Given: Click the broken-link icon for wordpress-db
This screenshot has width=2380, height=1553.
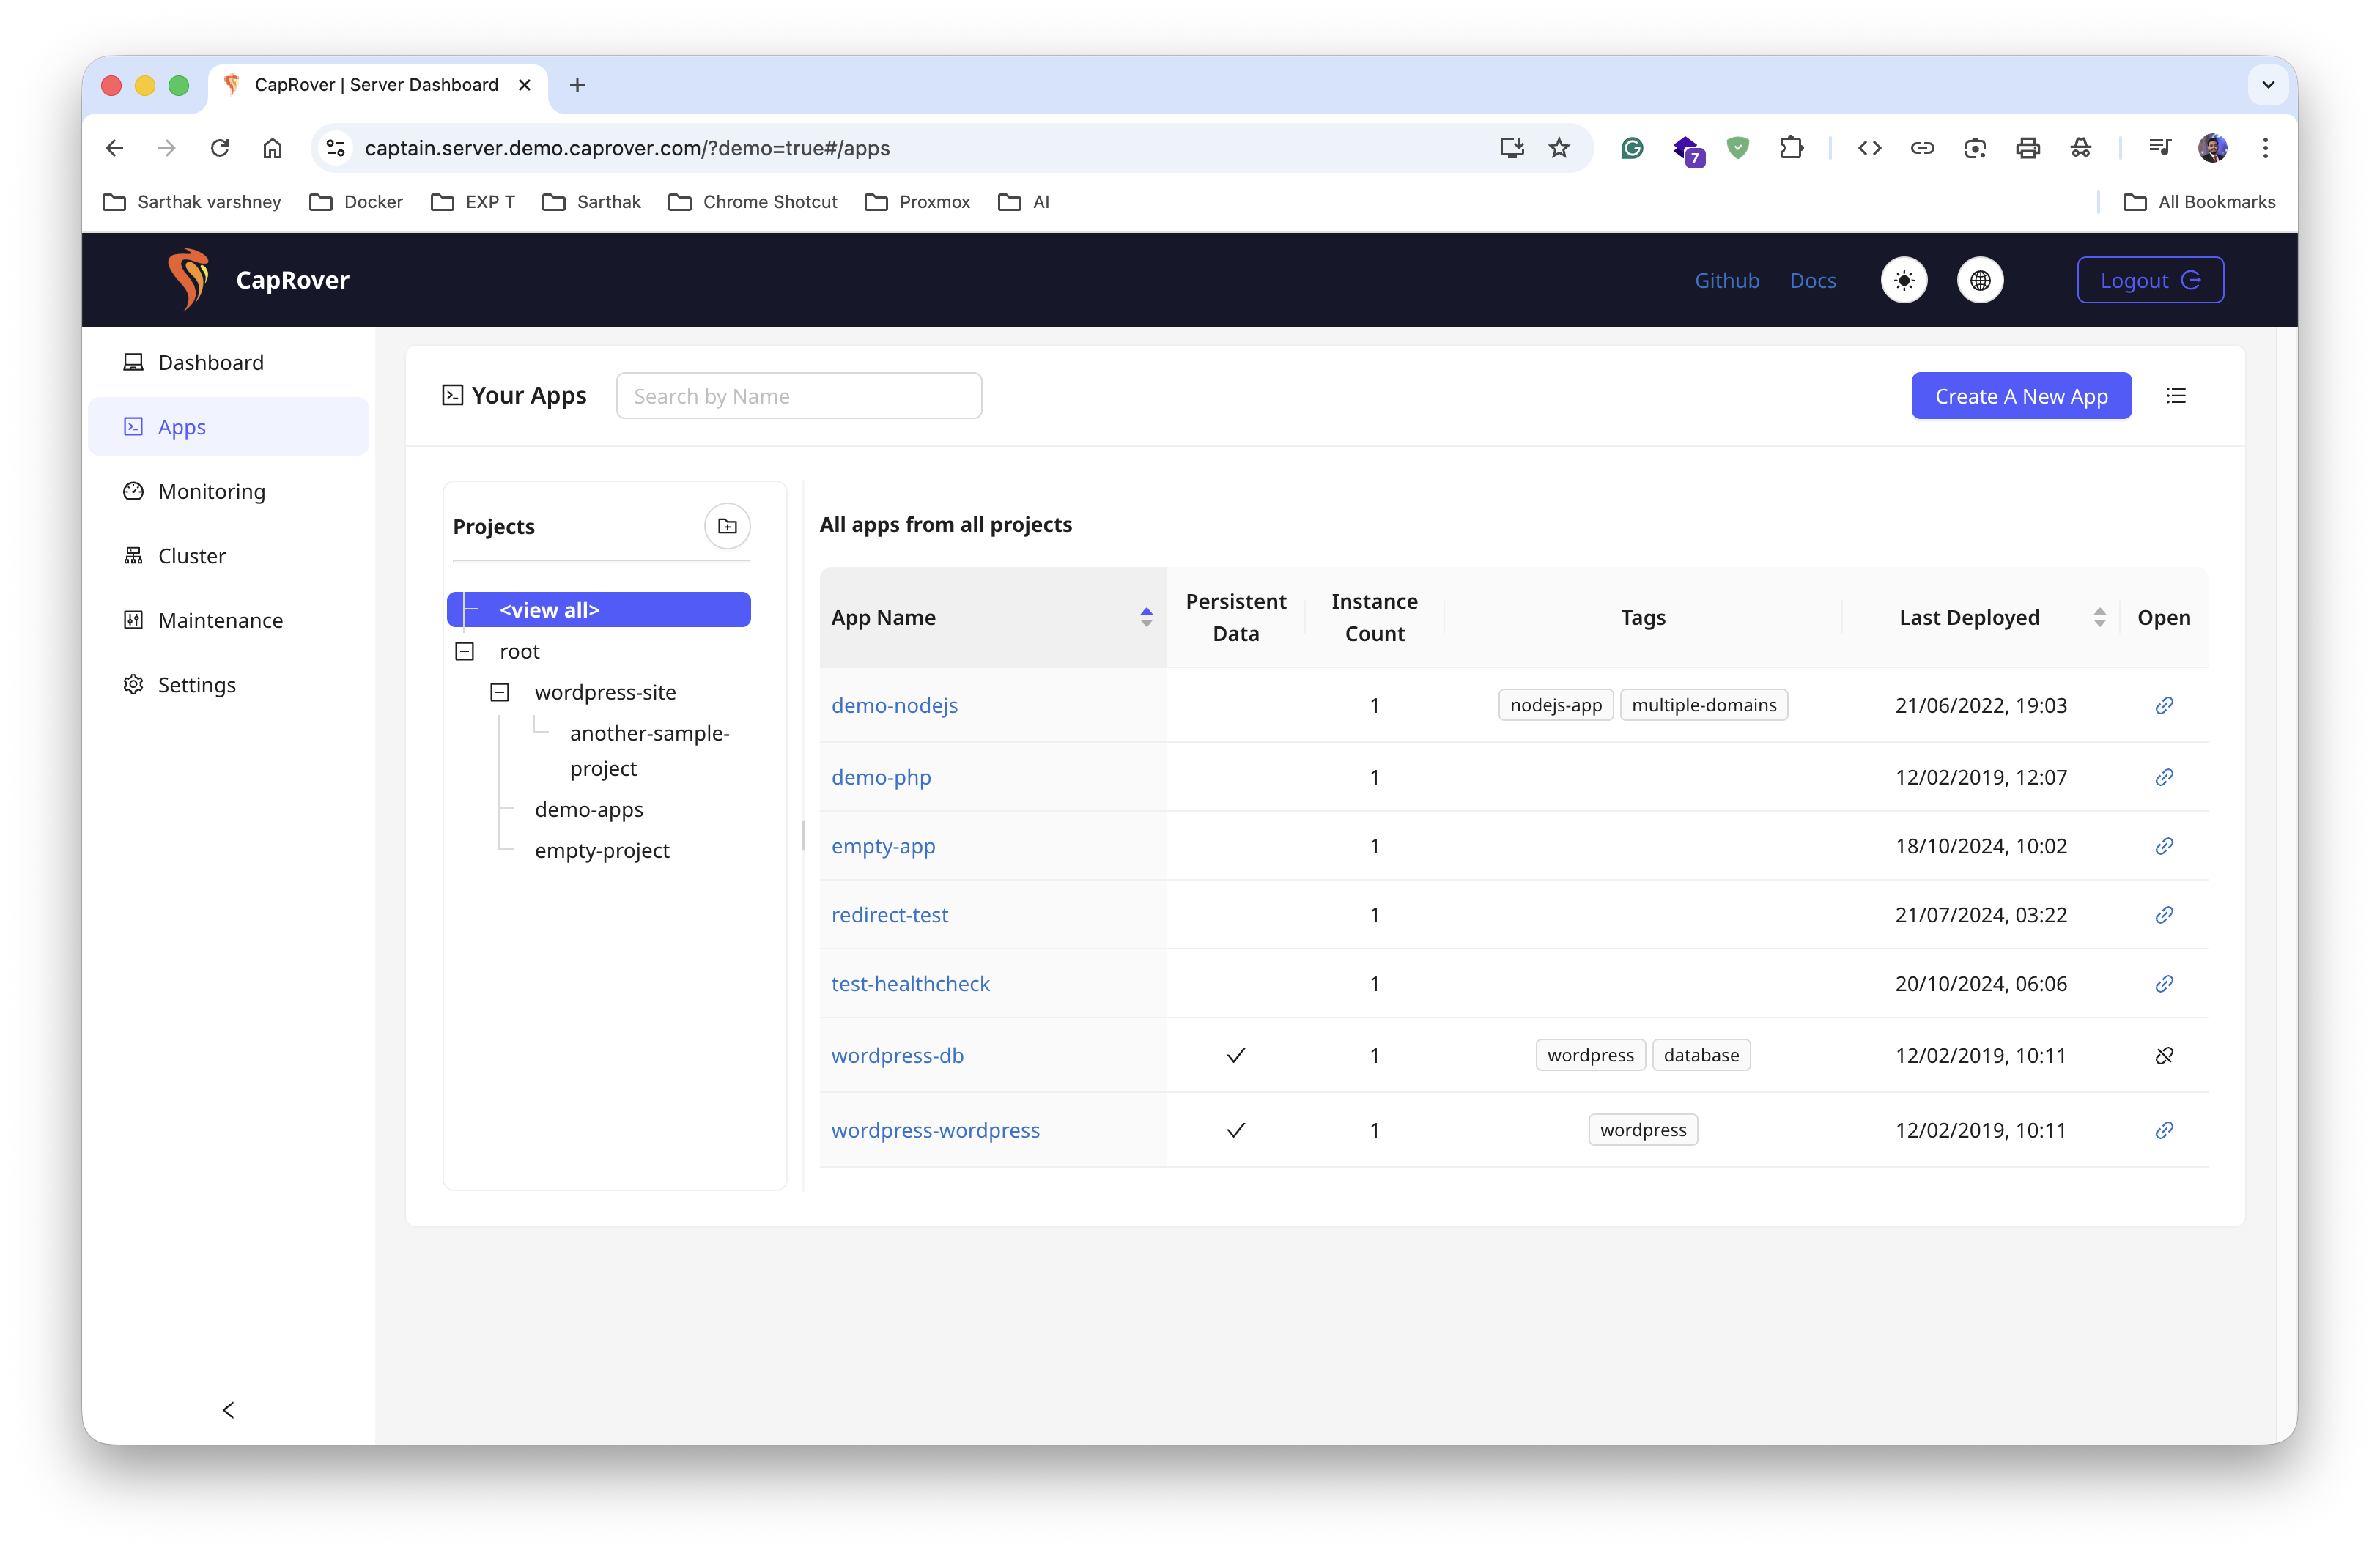Looking at the screenshot, I should pos(2164,1055).
